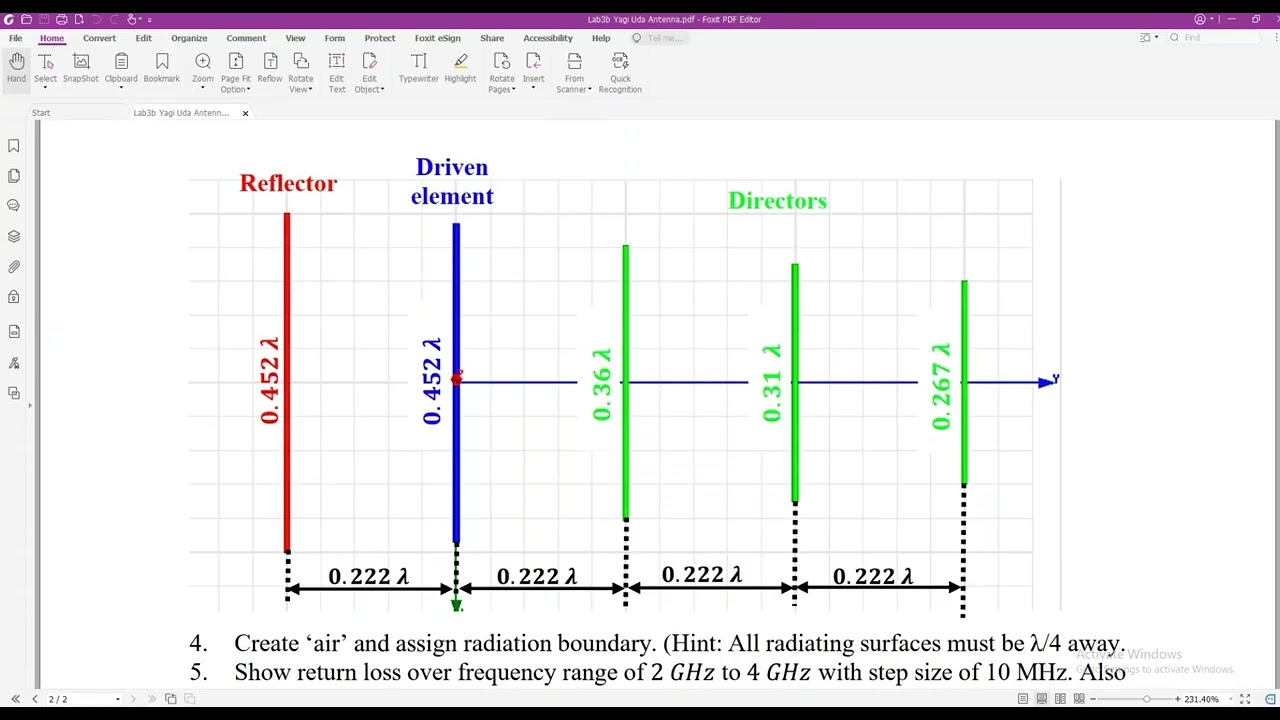Close the Lab3b Yagi Uda Antenna tab
The image size is (1280, 720).
pos(245,113)
